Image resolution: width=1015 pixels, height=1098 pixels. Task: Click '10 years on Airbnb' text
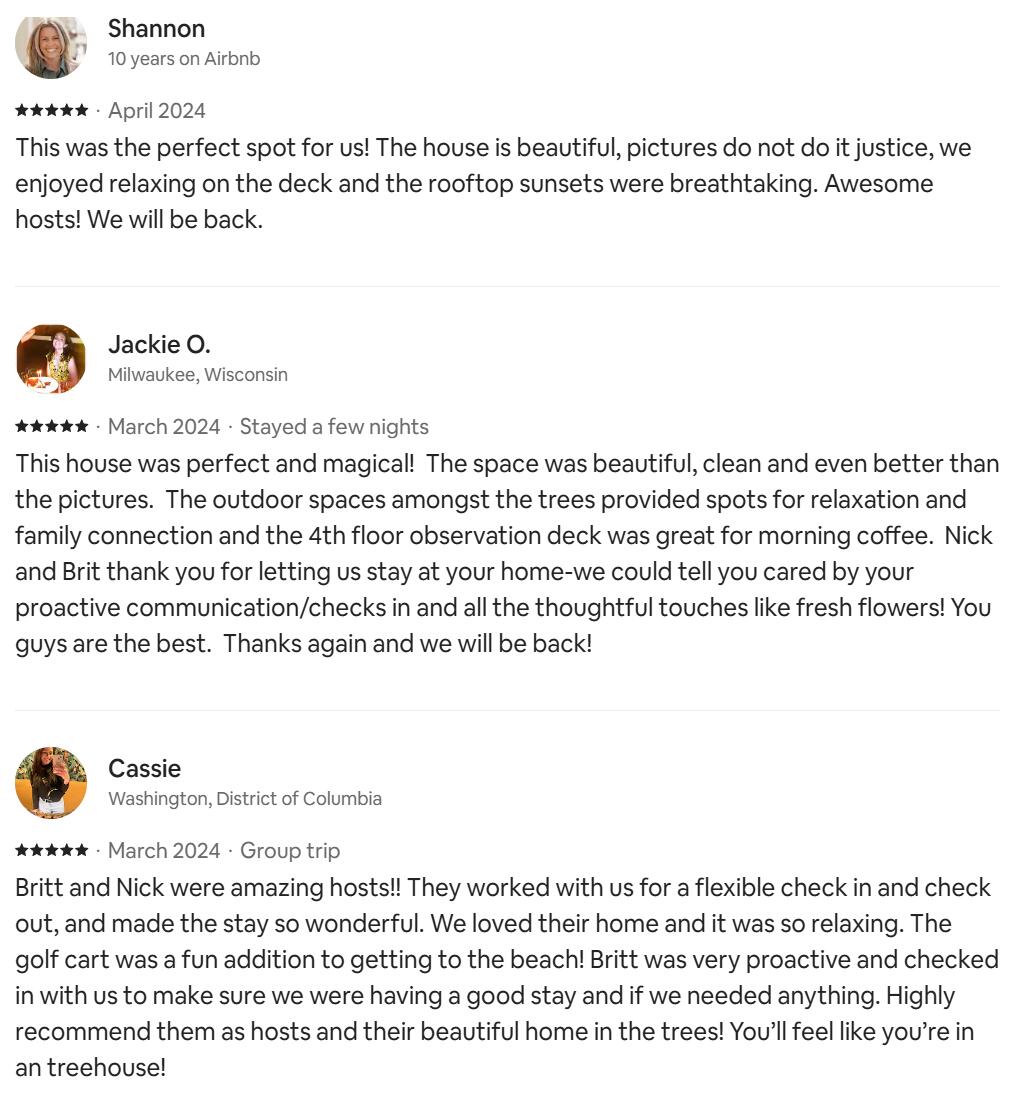184,59
